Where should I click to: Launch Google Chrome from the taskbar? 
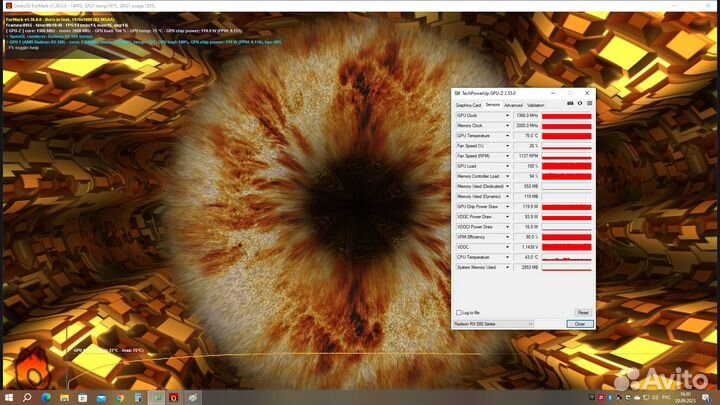coord(119,397)
